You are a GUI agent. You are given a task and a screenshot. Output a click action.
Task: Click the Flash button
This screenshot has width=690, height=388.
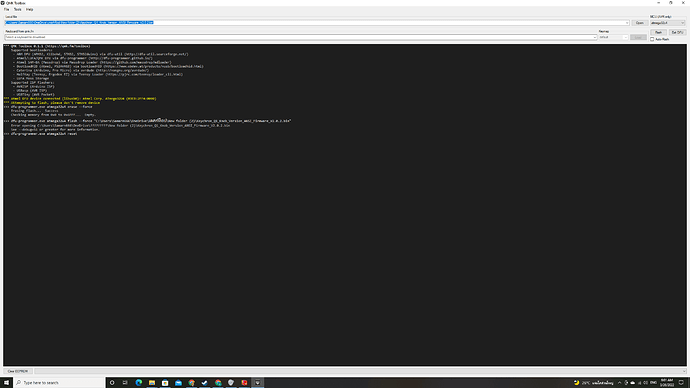(x=658, y=32)
